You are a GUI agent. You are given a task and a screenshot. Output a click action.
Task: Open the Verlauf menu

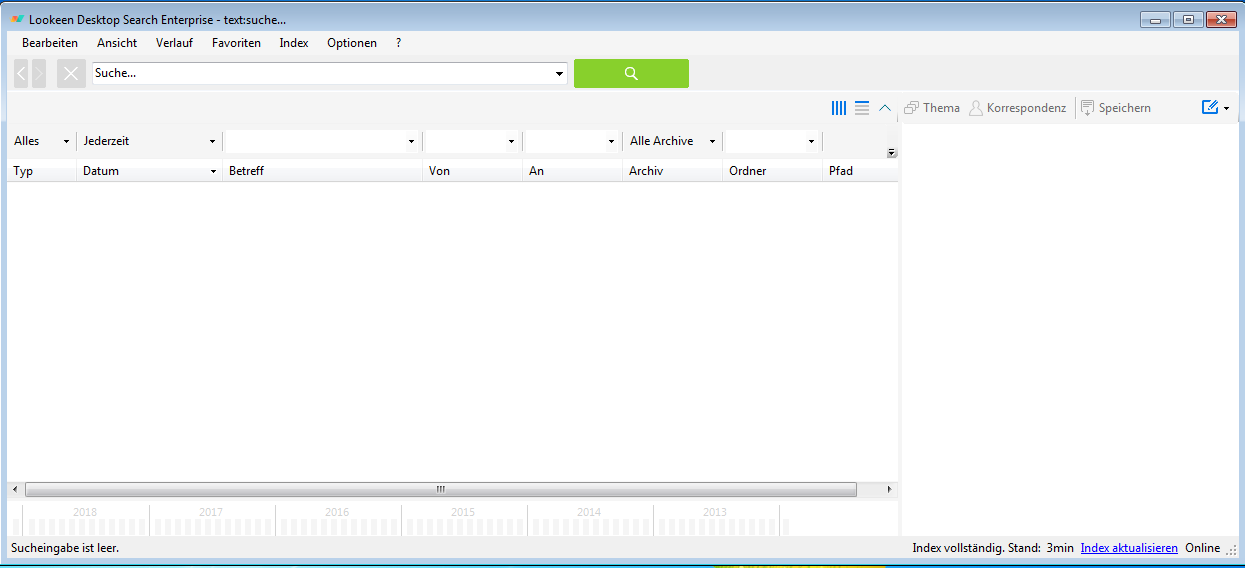point(174,43)
